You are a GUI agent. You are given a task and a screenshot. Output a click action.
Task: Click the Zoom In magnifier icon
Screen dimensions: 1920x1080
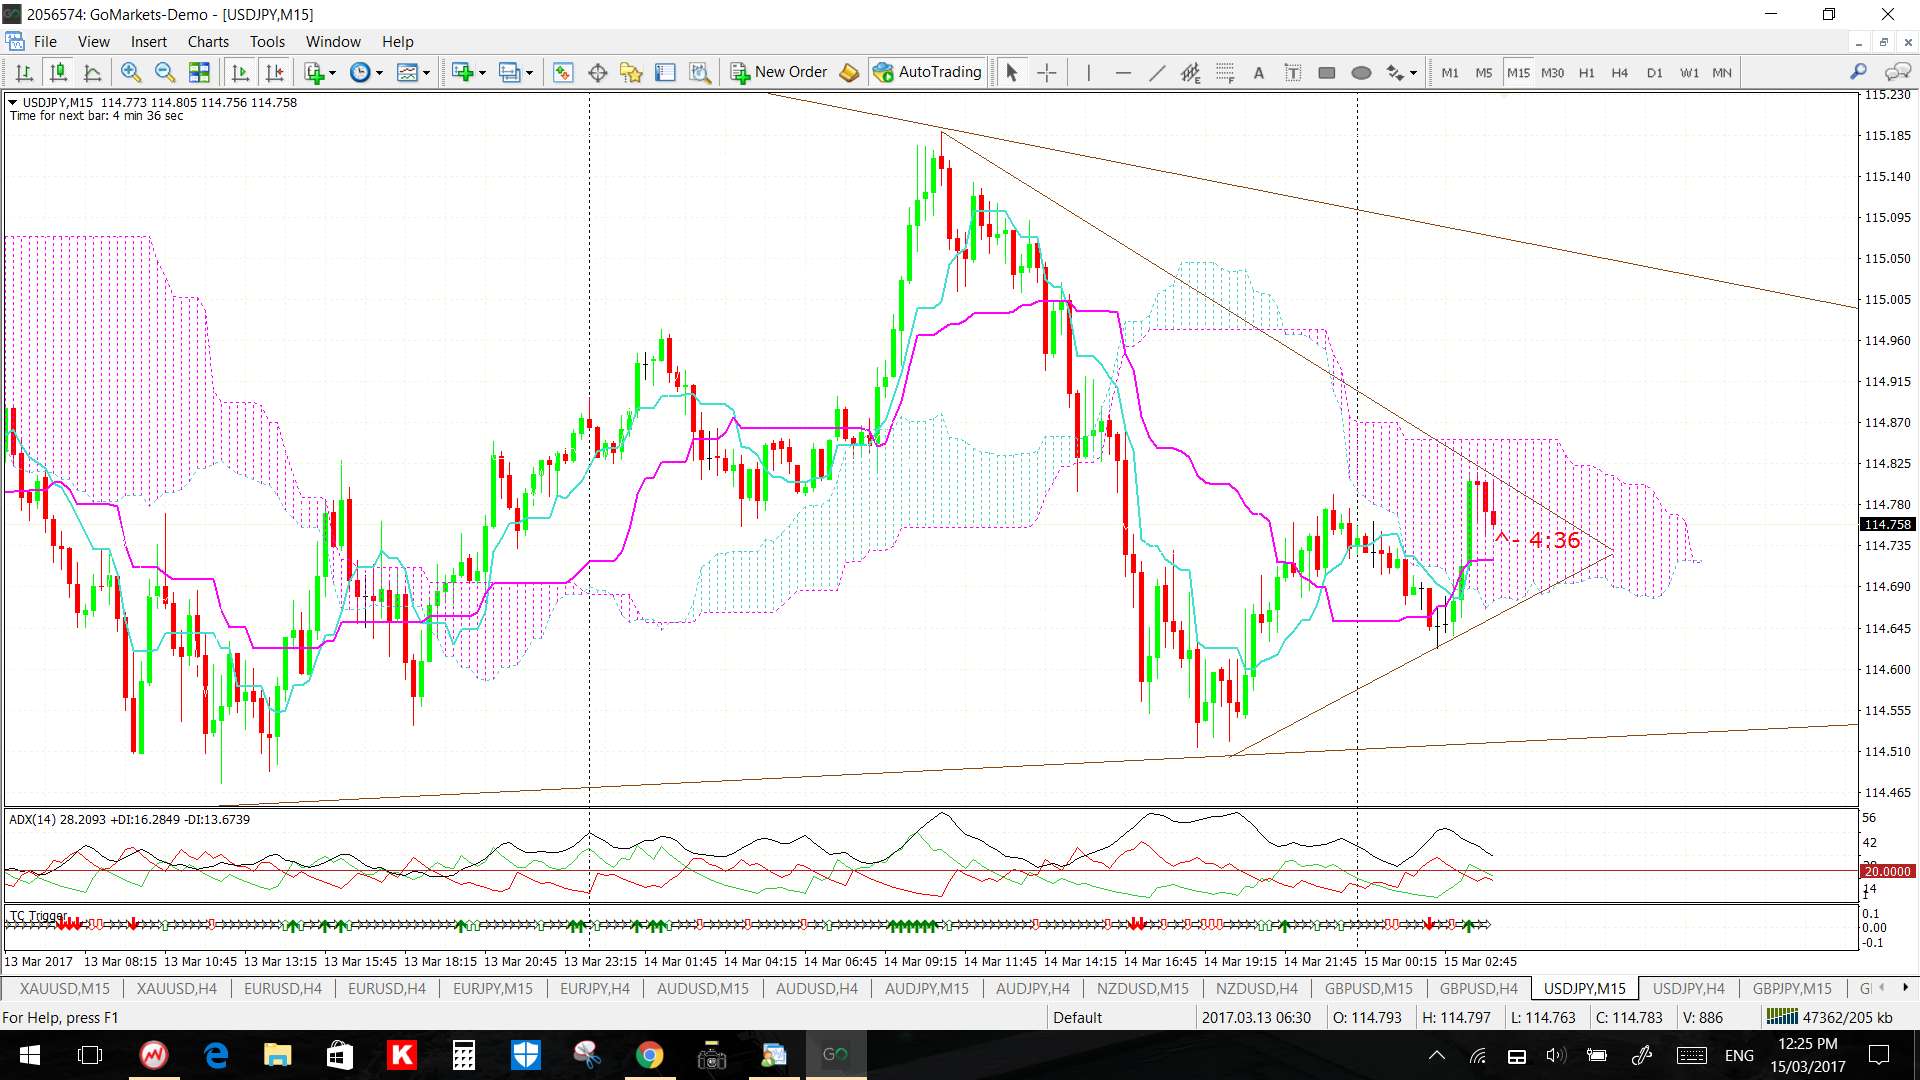130,72
